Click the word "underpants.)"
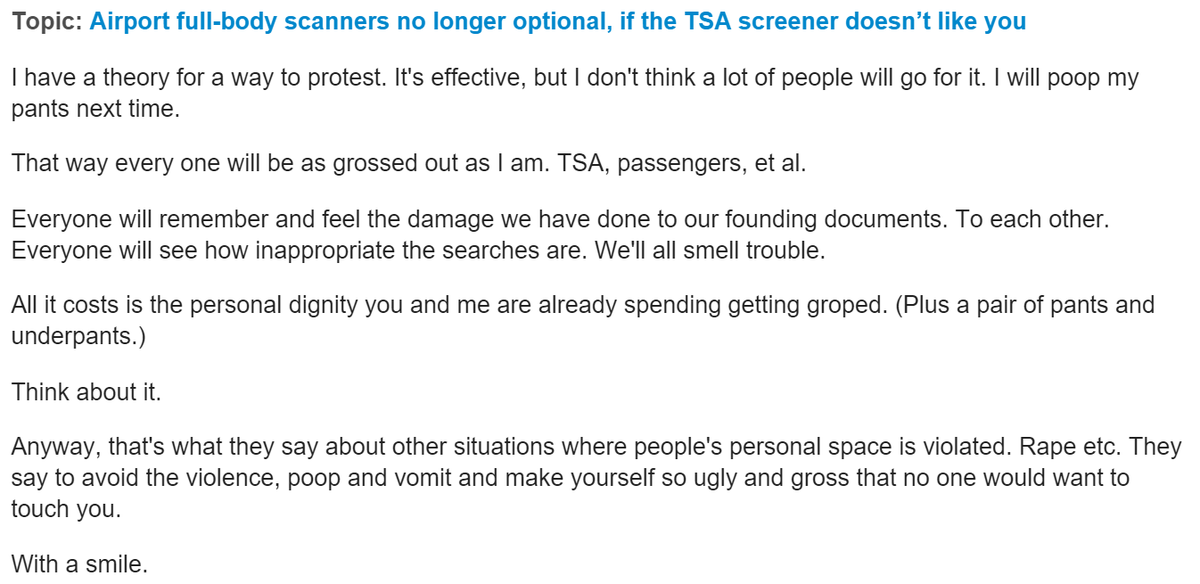Screen dimensions: 1200x584 point(78,334)
